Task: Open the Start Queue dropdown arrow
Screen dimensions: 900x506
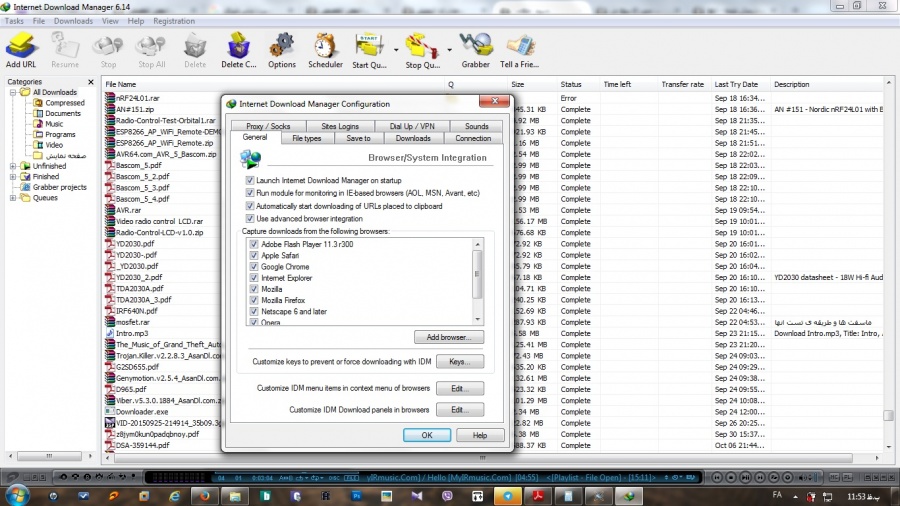Action: pos(396,50)
